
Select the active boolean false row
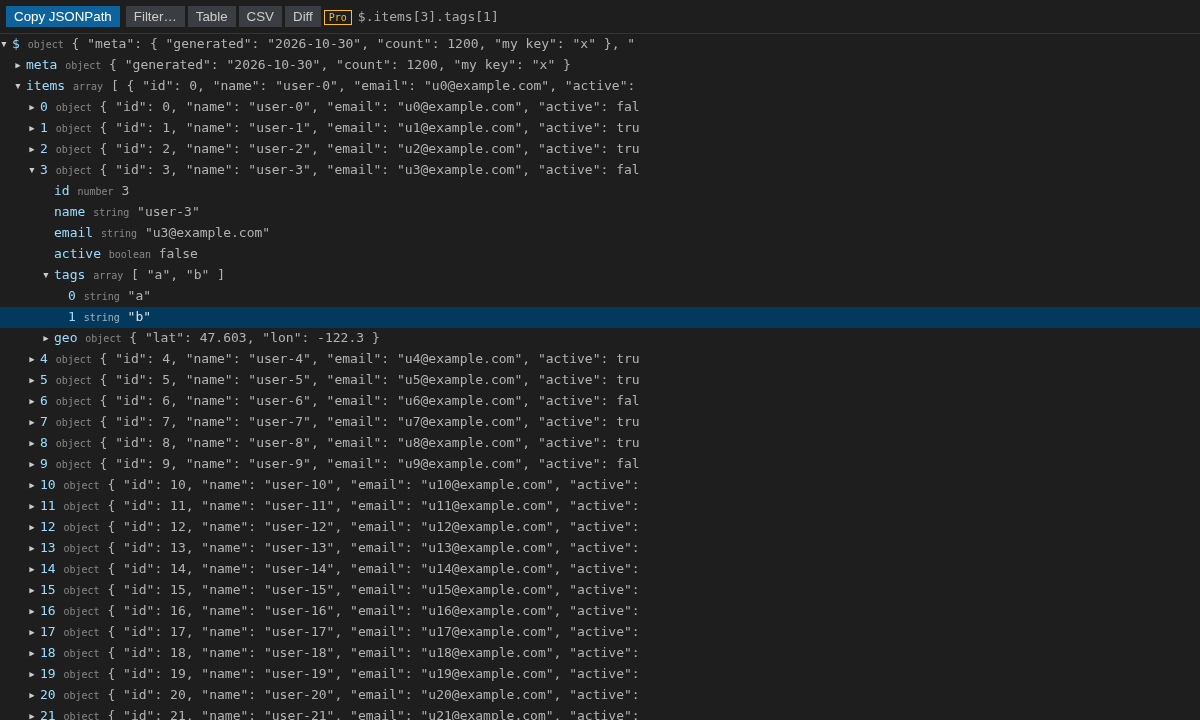click(x=600, y=254)
